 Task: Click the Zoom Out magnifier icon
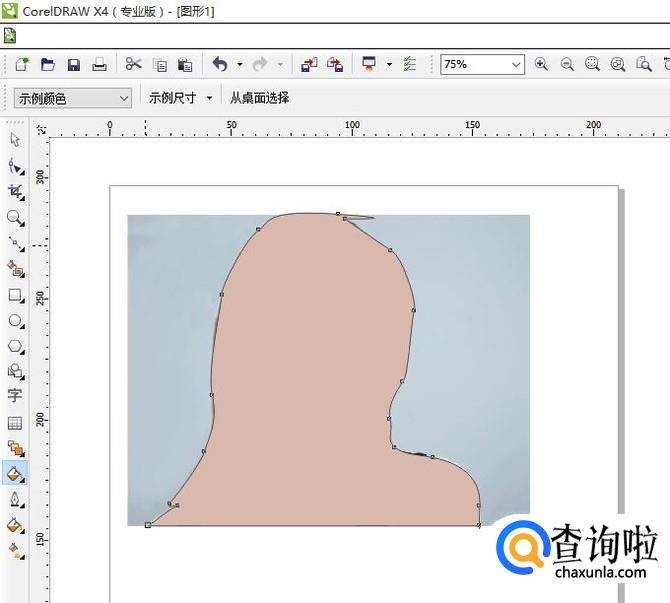tap(567, 65)
